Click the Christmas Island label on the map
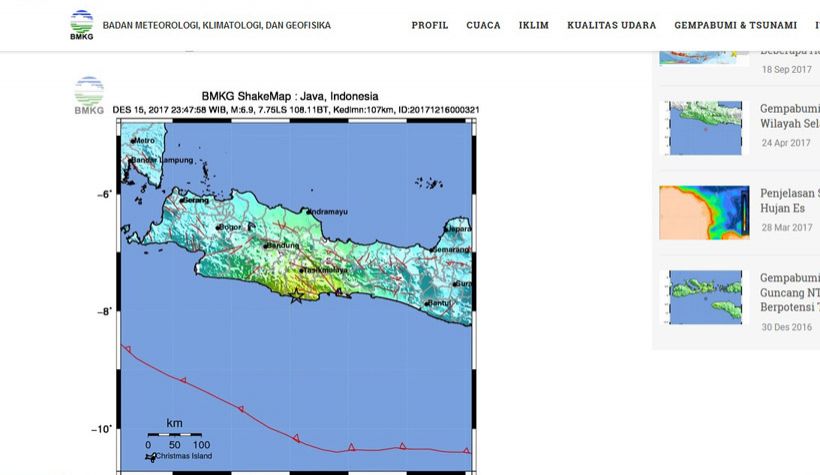This screenshot has height=475, width=820. point(184,456)
